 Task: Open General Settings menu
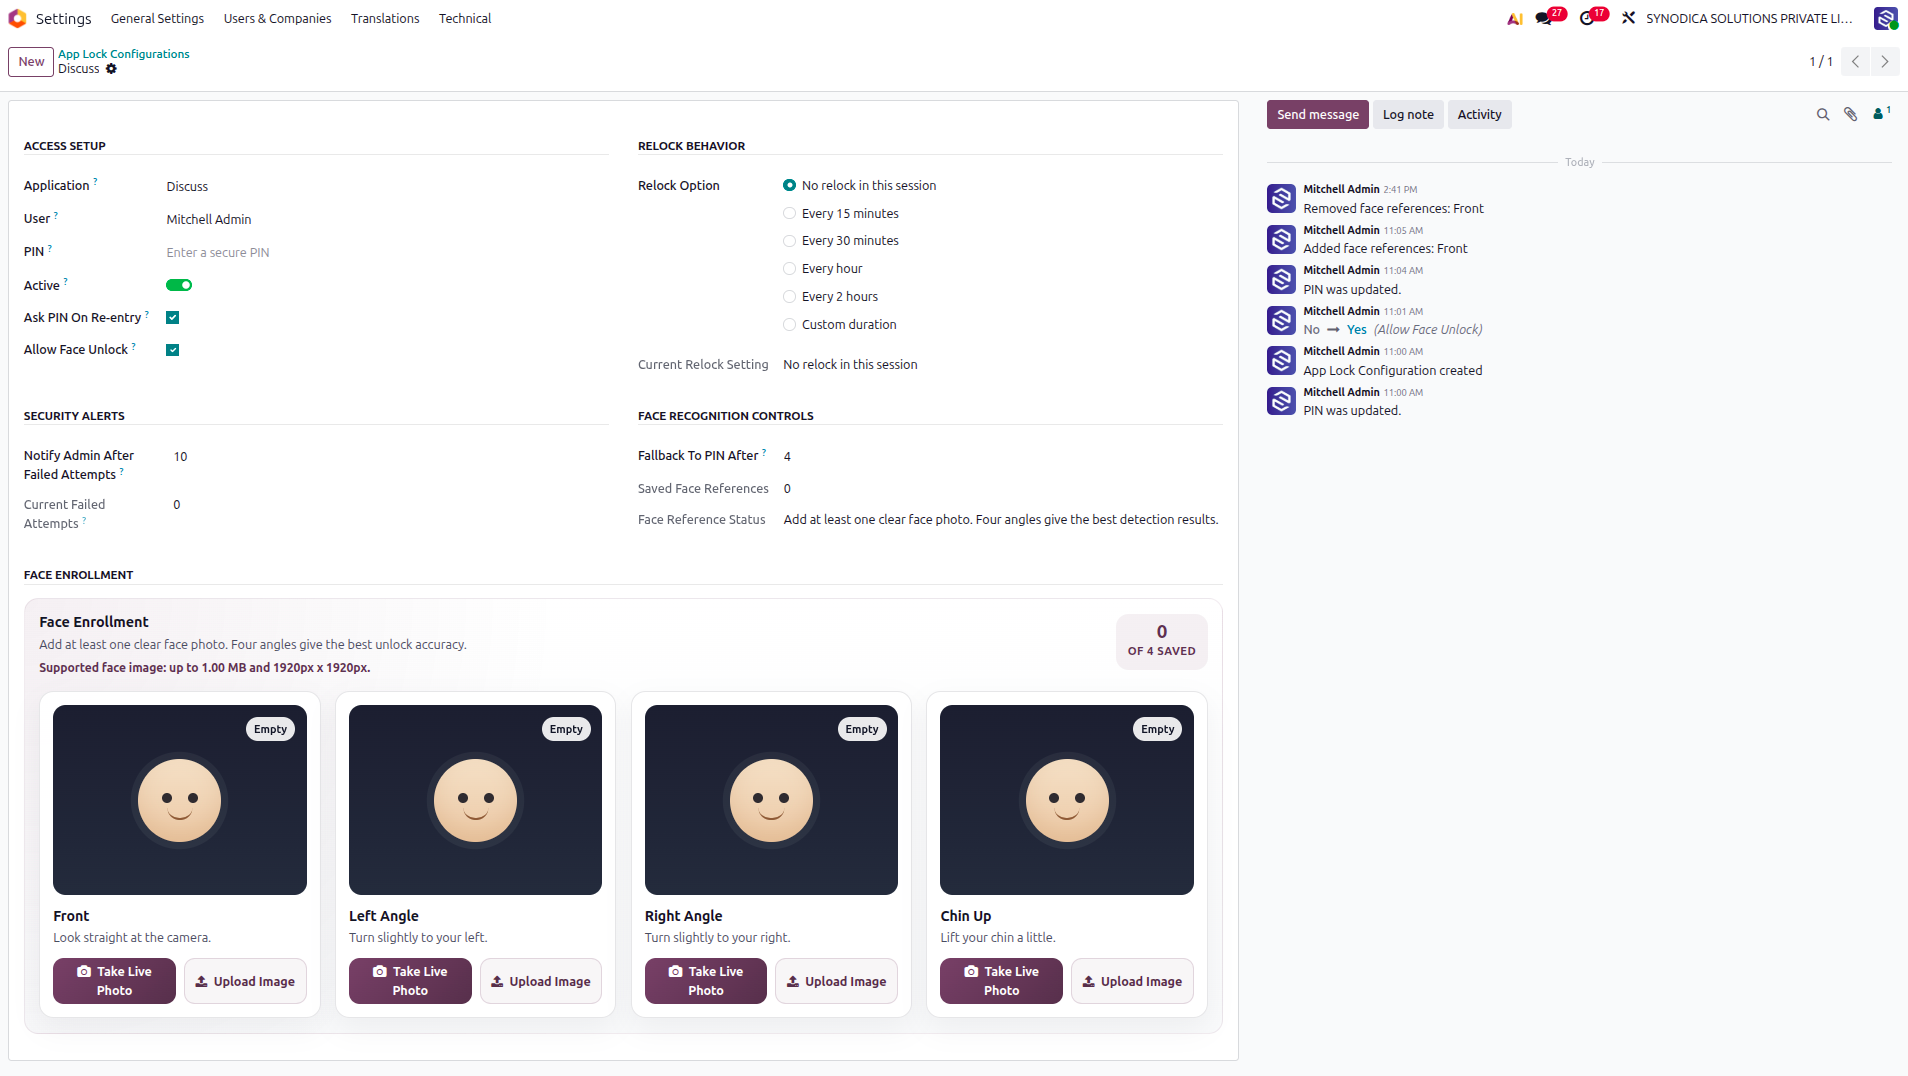tap(157, 18)
